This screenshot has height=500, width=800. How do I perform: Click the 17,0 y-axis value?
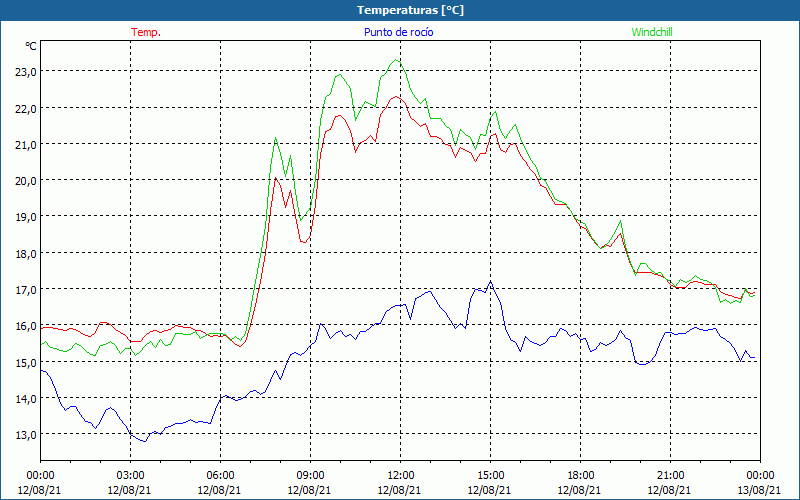point(26,289)
